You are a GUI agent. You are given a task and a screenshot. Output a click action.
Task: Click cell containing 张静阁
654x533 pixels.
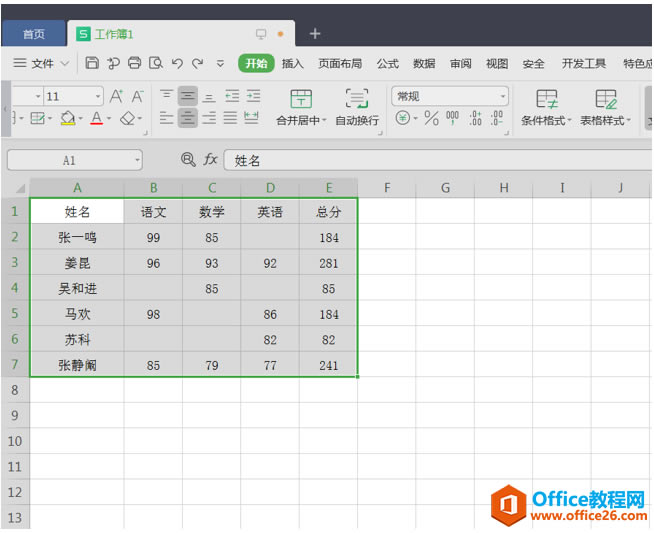[x=77, y=365]
